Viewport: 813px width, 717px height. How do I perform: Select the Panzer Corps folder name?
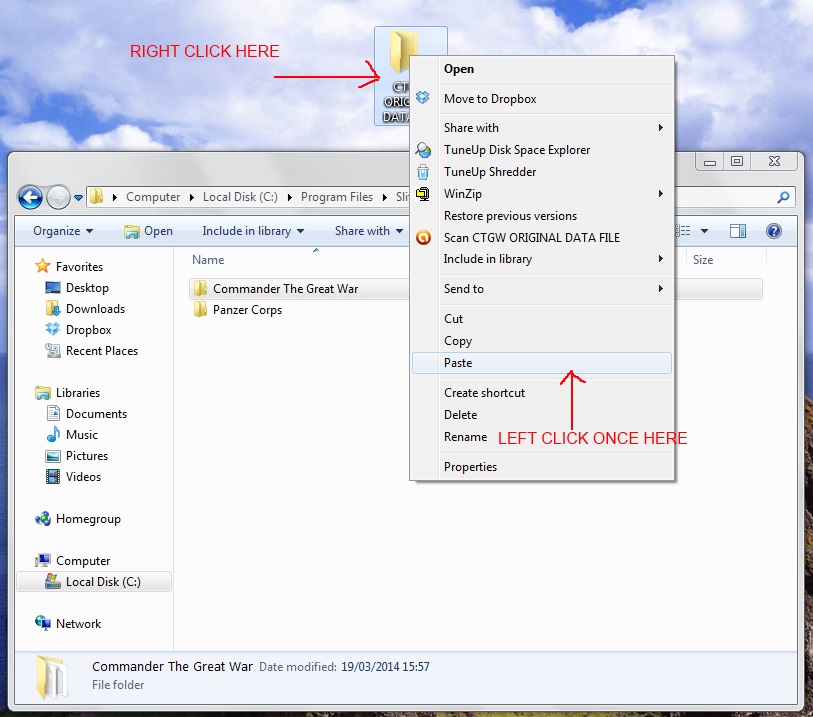click(247, 310)
